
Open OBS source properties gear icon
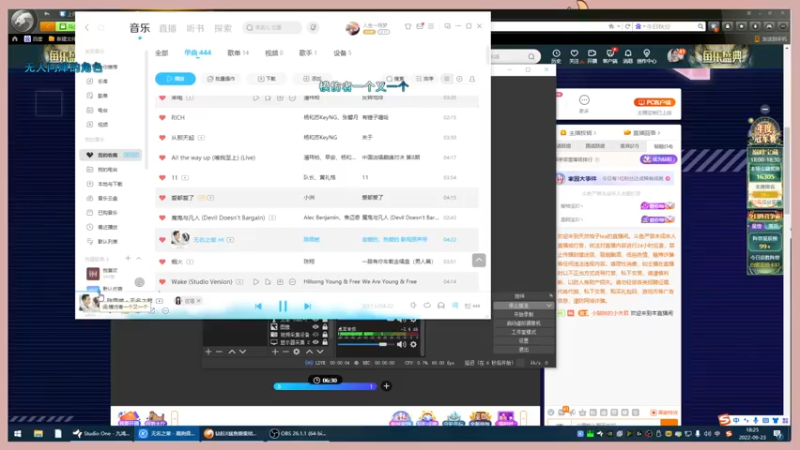pyautogui.click(x=296, y=352)
